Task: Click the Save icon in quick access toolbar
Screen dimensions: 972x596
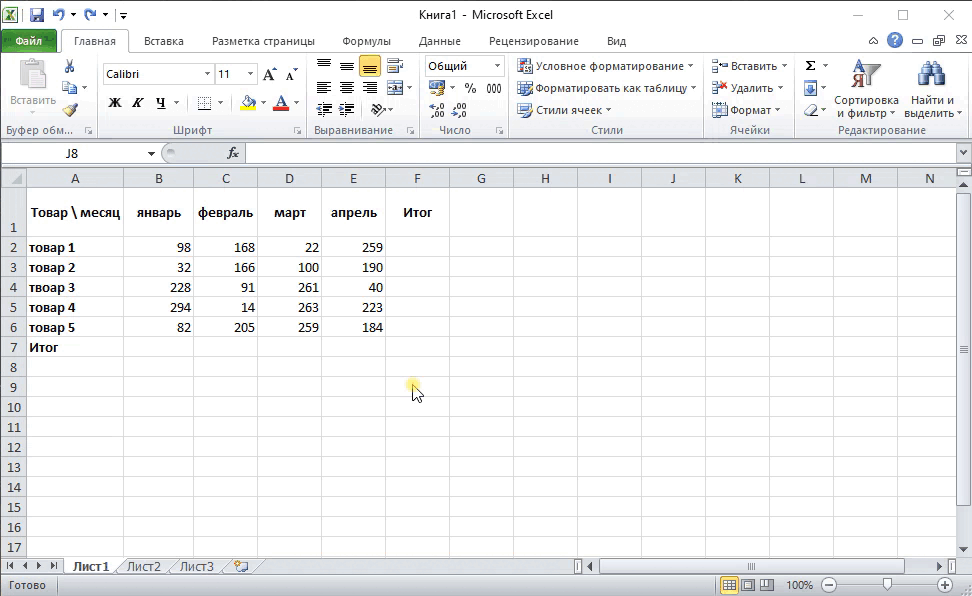Action: (37, 14)
